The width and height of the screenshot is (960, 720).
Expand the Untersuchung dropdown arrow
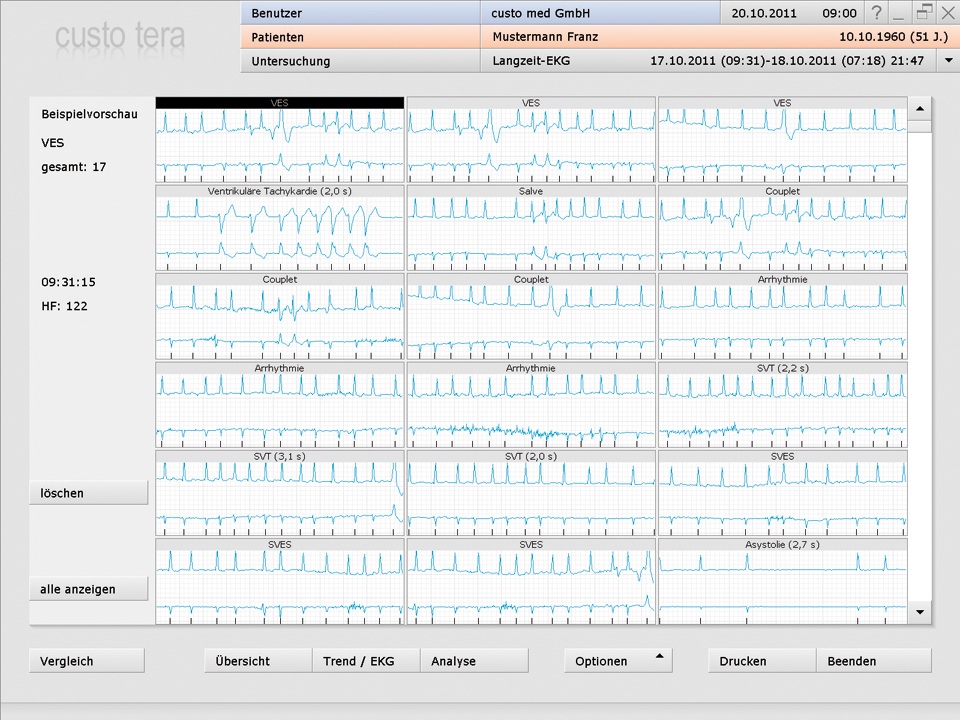coord(947,61)
